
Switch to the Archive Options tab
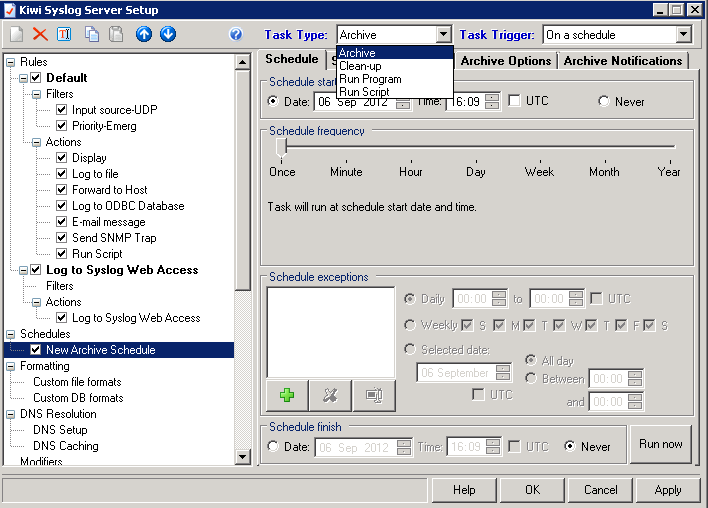pos(506,61)
